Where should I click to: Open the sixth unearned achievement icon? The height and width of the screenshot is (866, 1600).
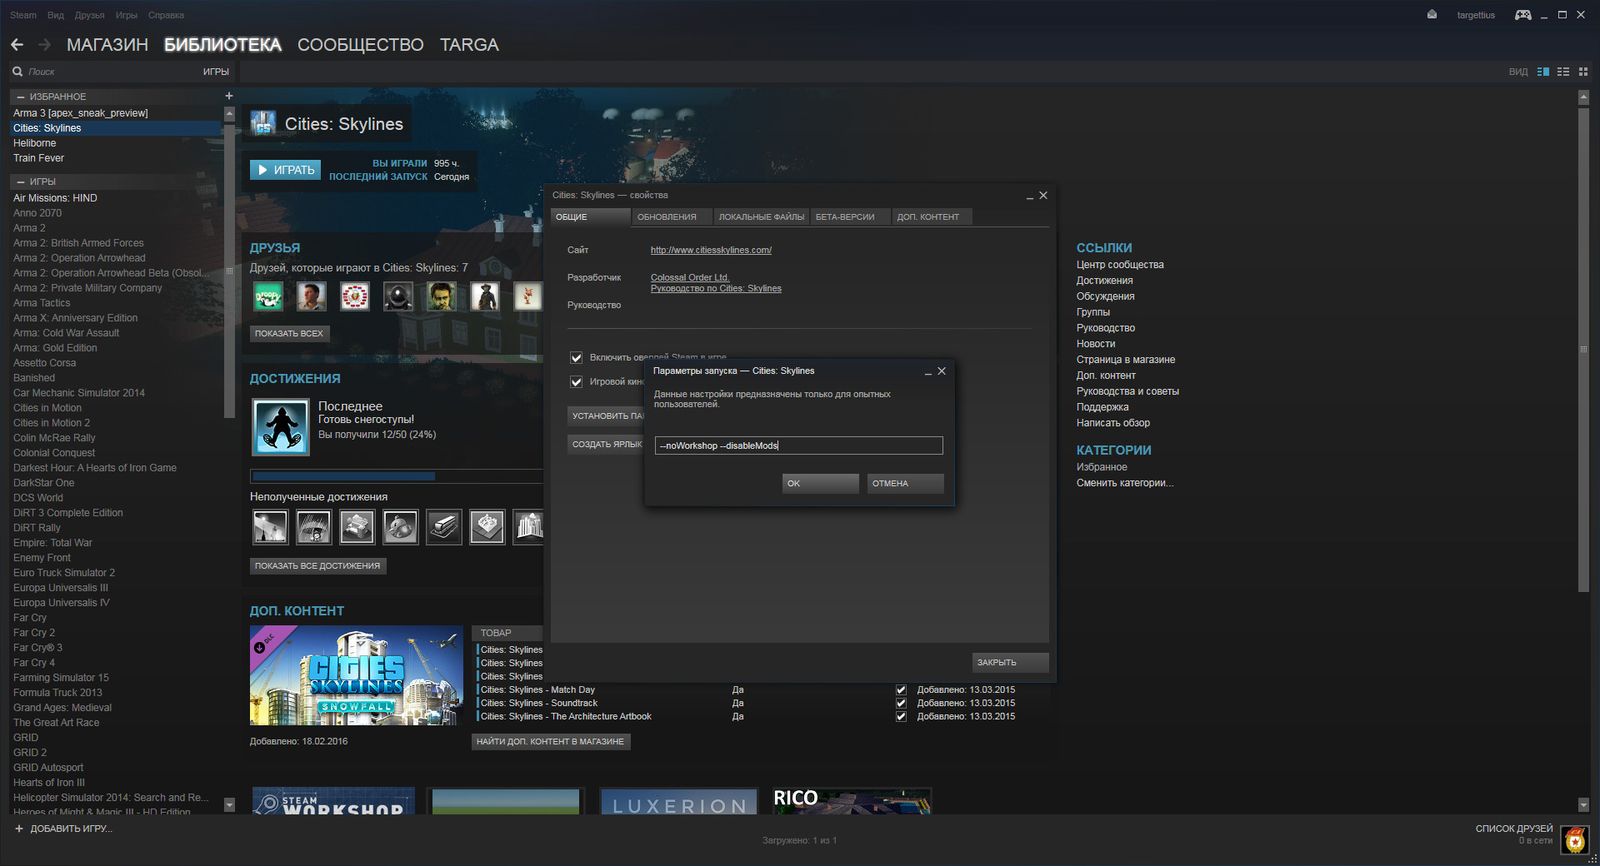487,527
